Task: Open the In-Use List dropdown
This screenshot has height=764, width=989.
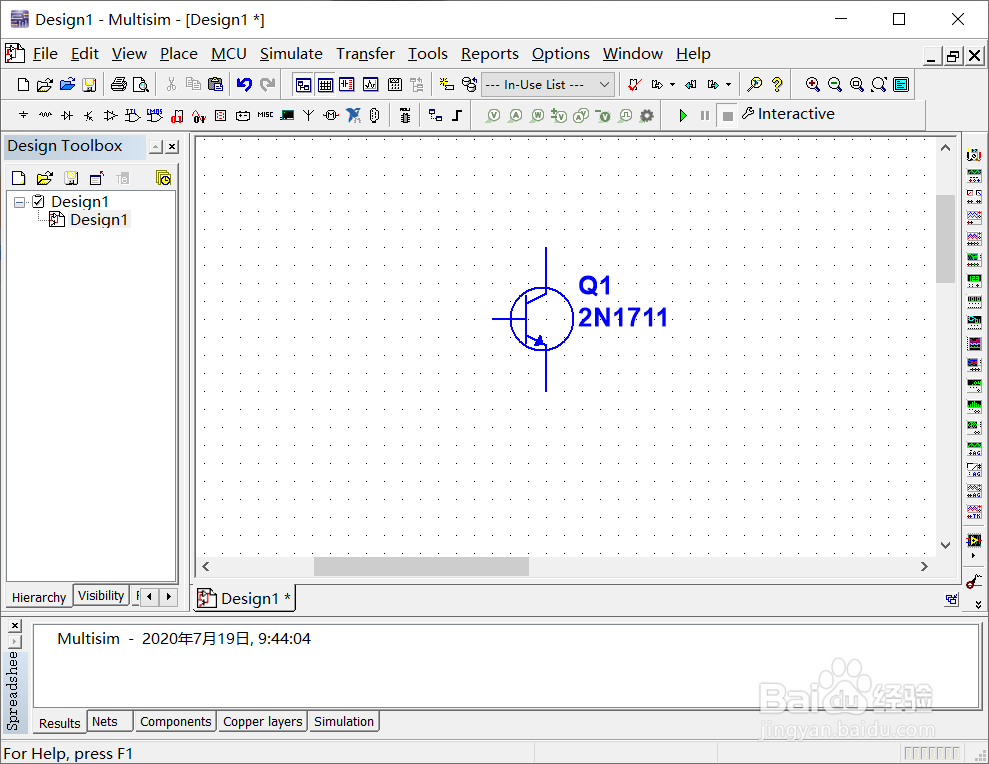Action: pos(547,85)
